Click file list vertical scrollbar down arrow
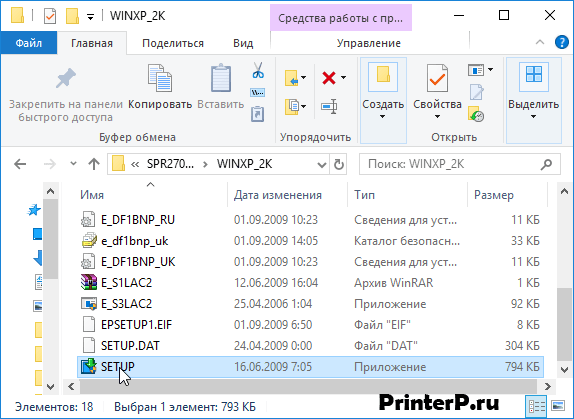The width and height of the screenshot is (574, 419). click(x=564, y=370)
